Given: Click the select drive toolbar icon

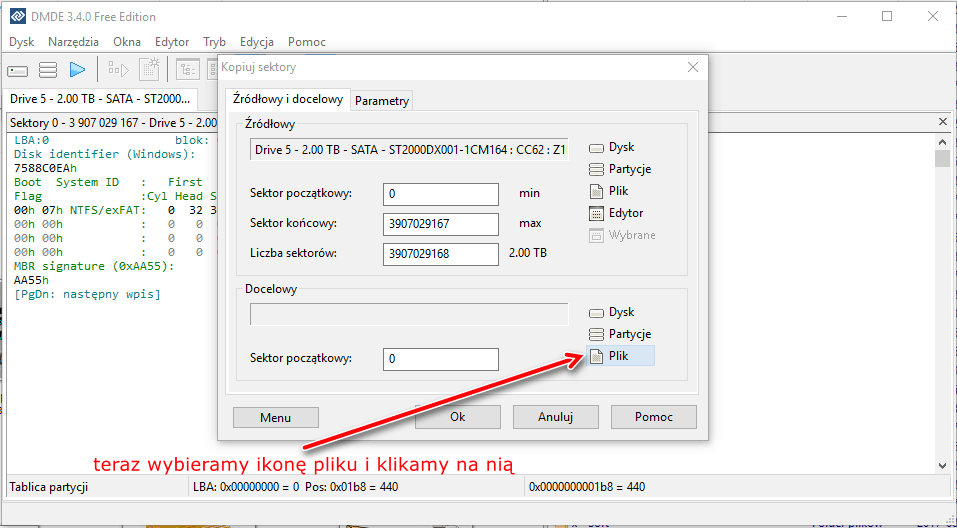Looking at the screenshot, I should 18,70.
